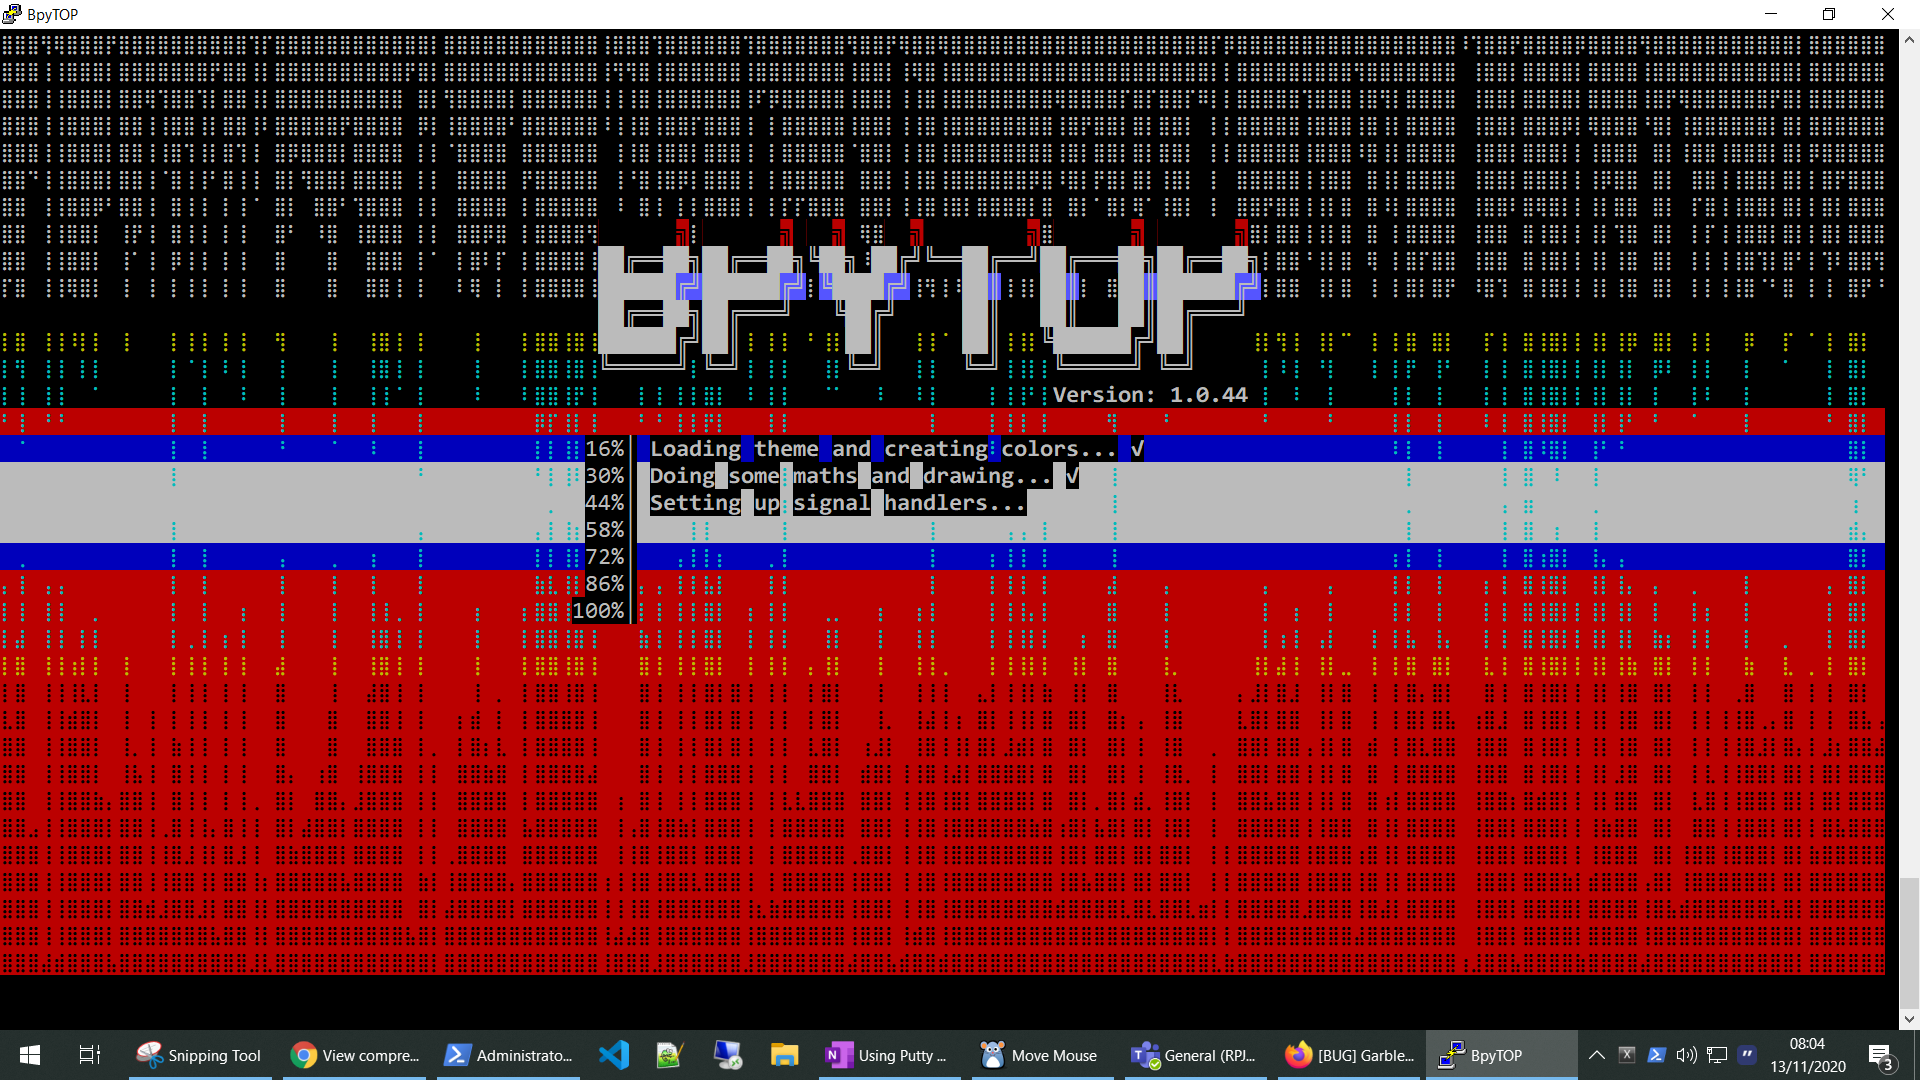Open the Administrator PowerShell window
The image size is (1920, 1080).
pos(509,1055)
